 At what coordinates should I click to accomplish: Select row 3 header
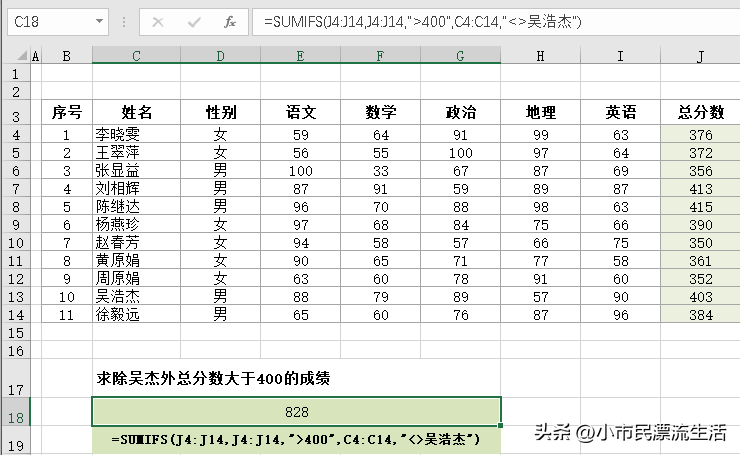pyautogui.click(x=16, y=112)
